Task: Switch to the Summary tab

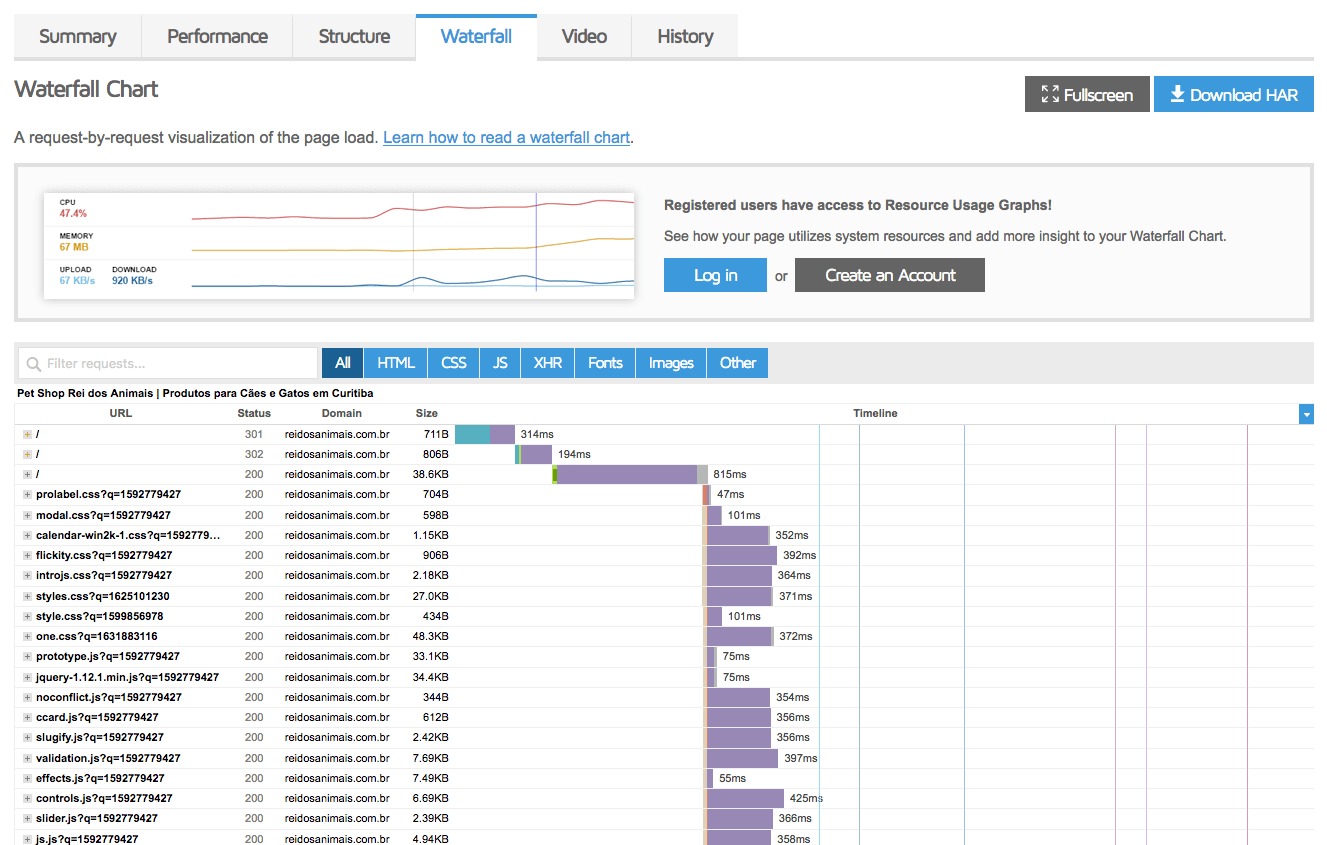Action: [78, 37]
